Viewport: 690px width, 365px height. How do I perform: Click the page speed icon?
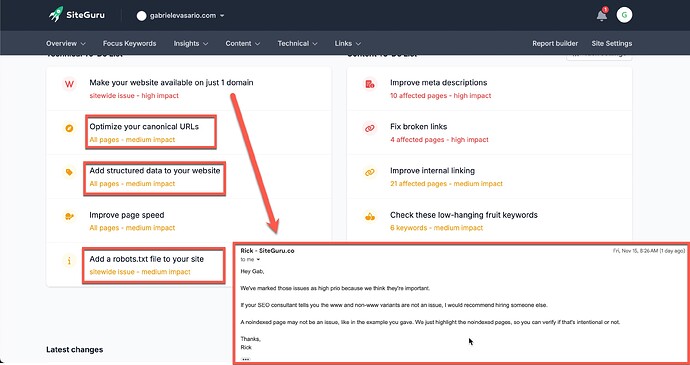point(69,216)
